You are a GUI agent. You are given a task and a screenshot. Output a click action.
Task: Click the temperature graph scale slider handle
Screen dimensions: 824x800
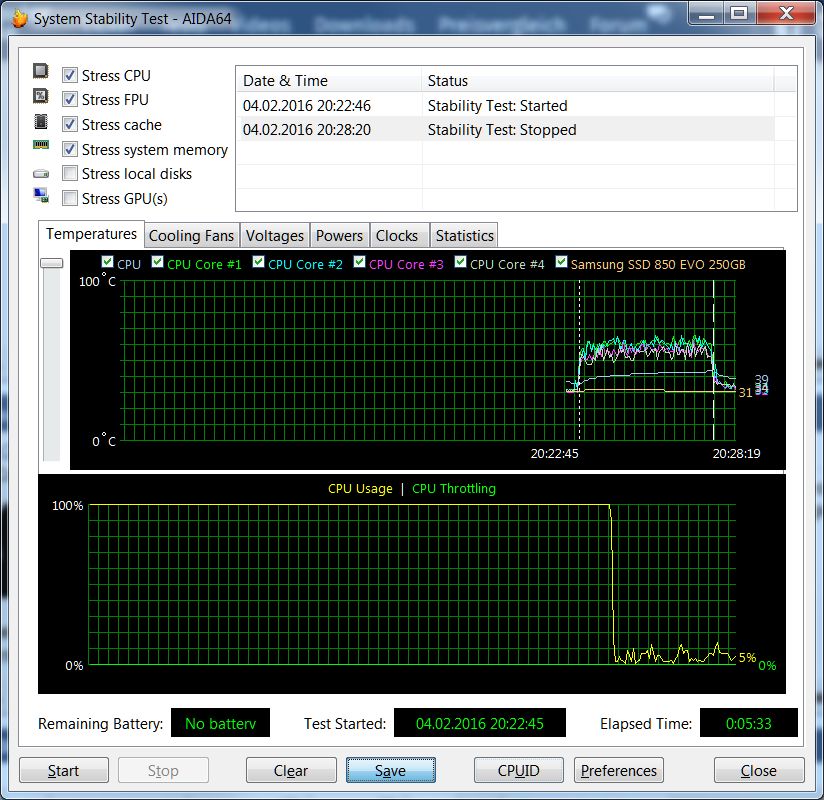52,263
